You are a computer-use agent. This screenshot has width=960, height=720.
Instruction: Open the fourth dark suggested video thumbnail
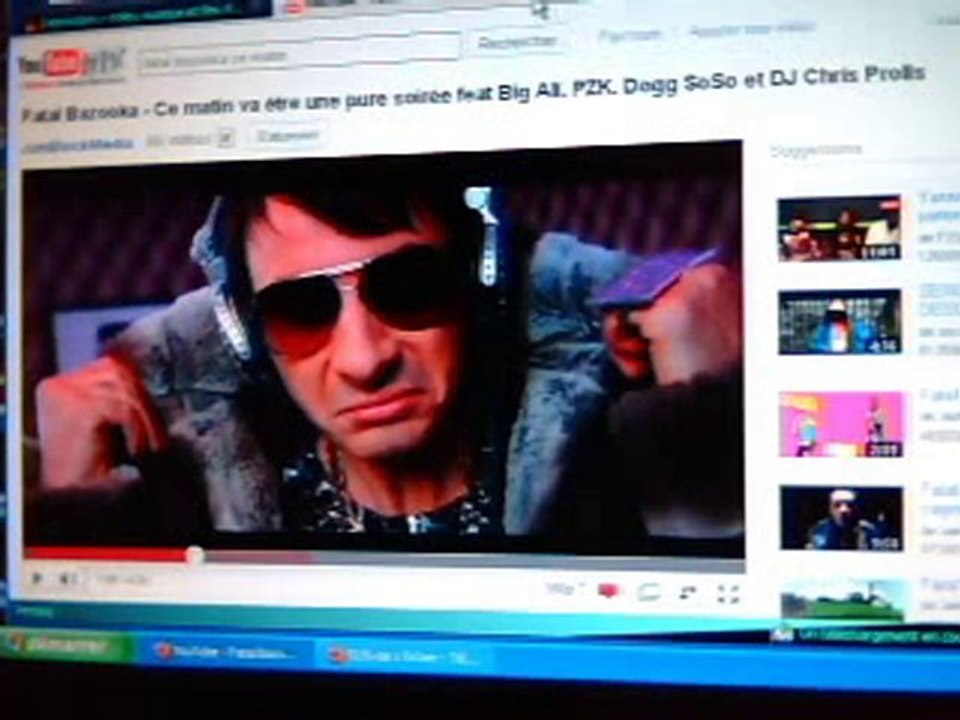pos(842,518)
